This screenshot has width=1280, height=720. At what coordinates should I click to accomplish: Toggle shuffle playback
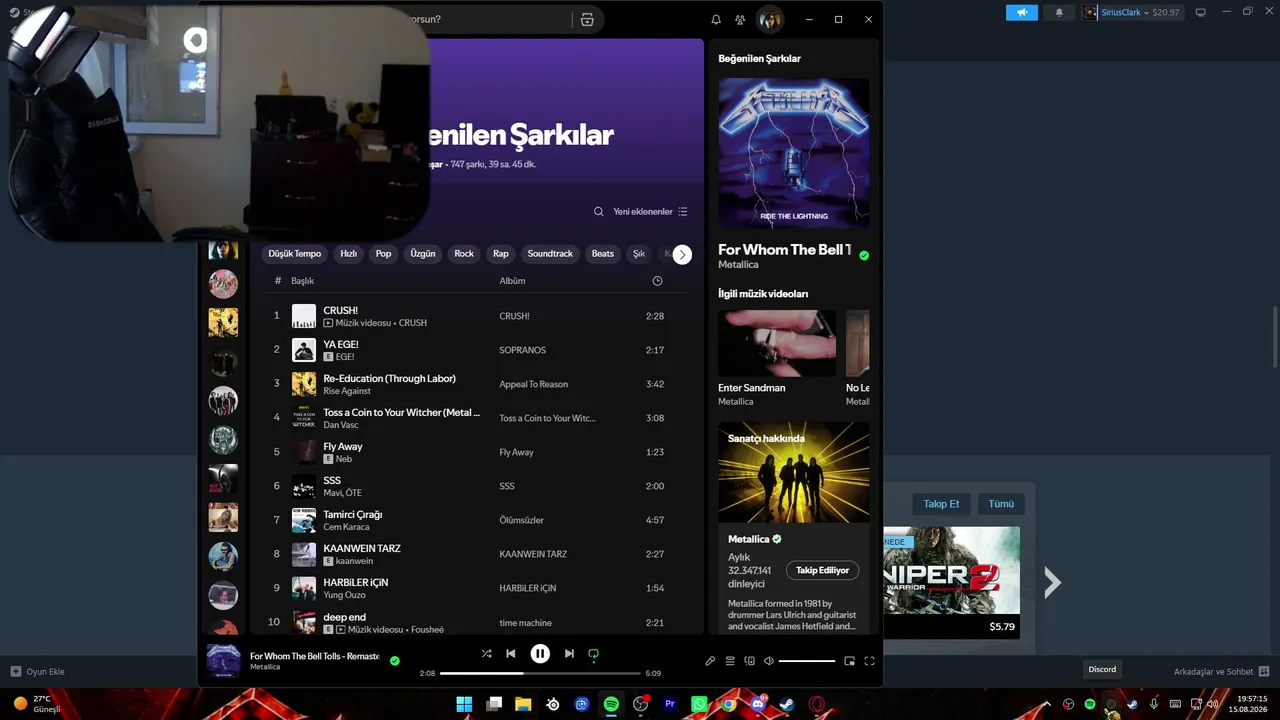(x=486, y=654)
